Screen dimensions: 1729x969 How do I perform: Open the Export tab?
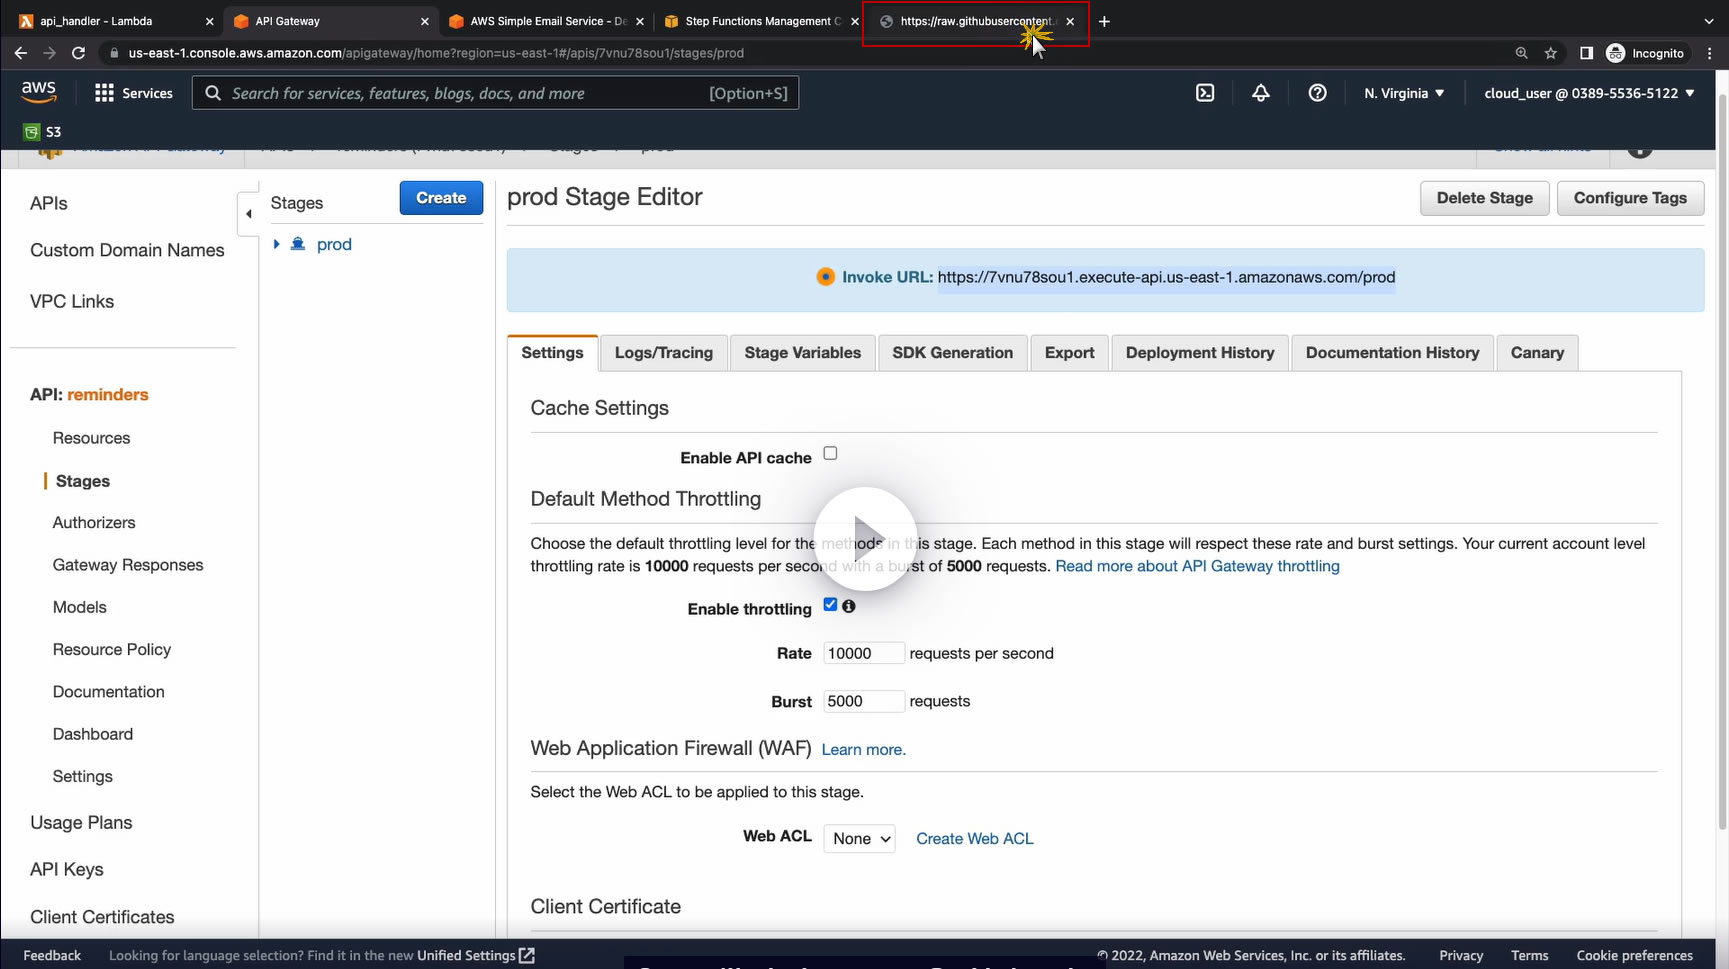pos(1070,353)
